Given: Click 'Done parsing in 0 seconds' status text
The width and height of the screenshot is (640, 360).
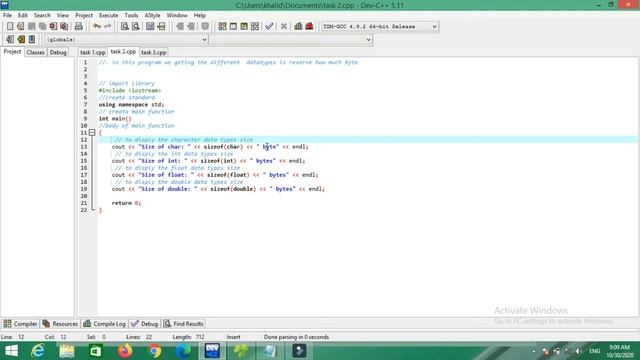Looking at the screenshot, I should [x=296, y=337].
